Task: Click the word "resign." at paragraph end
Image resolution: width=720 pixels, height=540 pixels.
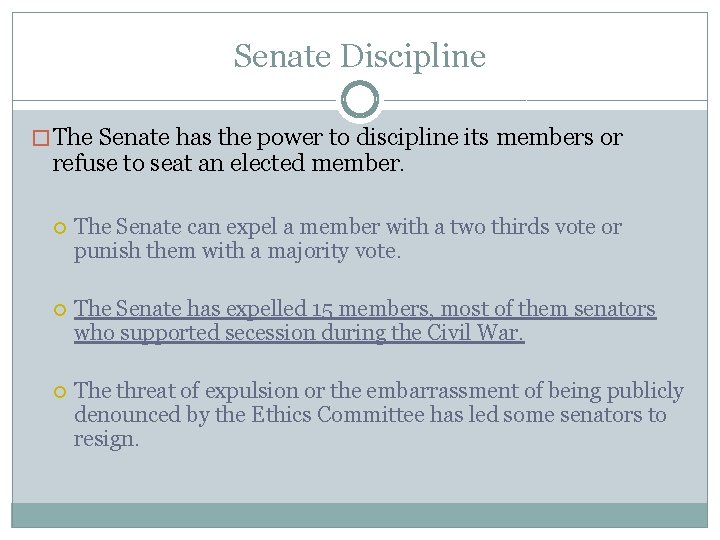Action: 106,439
